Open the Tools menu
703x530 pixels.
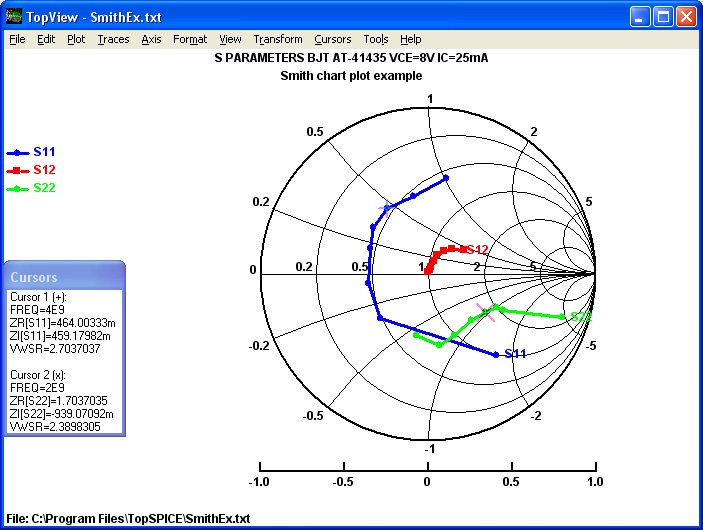coord(376,39)
